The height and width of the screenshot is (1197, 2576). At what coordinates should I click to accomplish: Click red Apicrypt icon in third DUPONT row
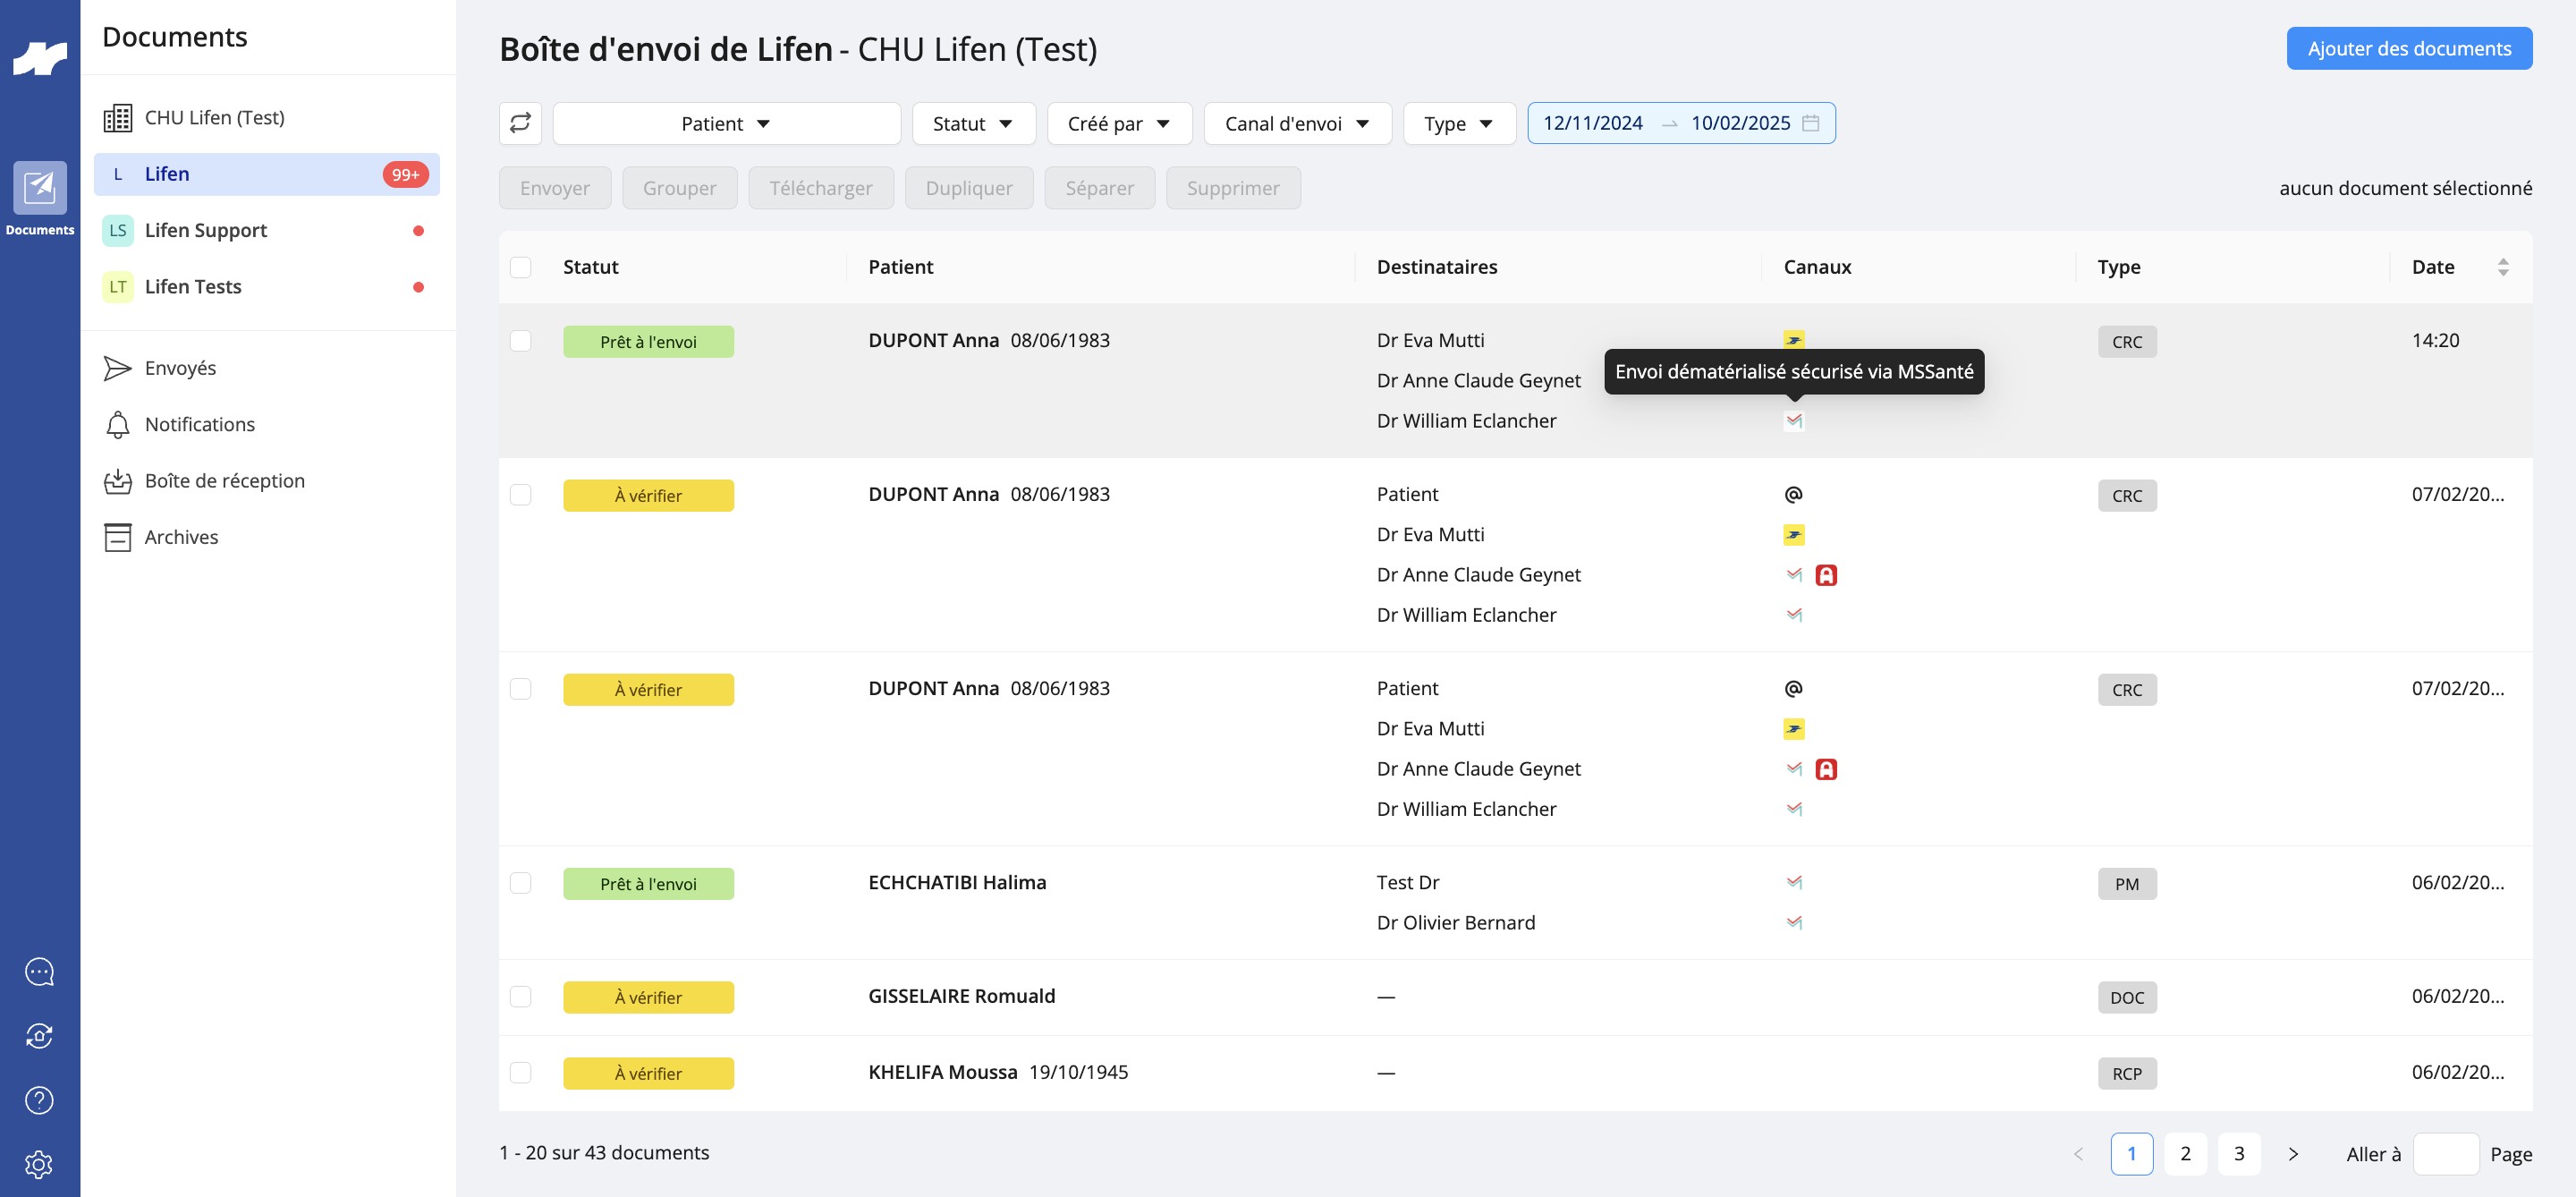(x=1826, y=769)
